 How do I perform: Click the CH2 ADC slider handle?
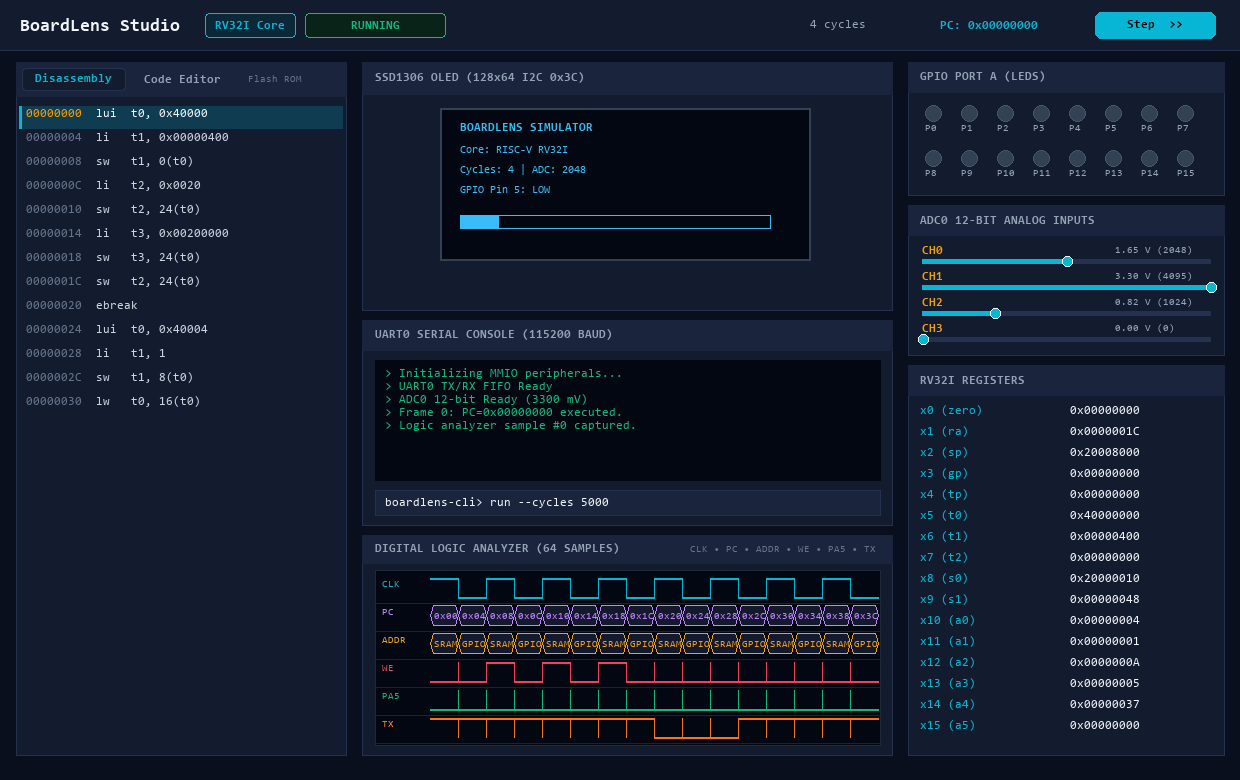point(995,313)
